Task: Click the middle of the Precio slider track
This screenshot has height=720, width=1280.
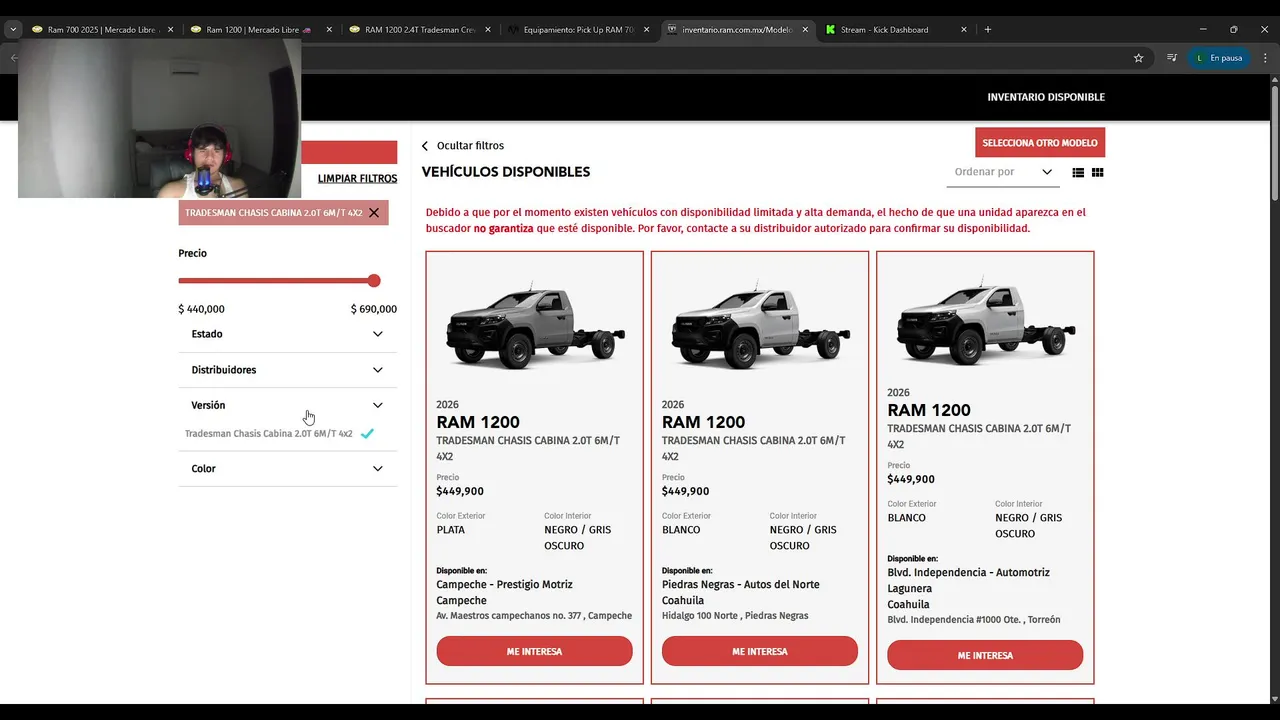Action: click(x=276, y=281)
